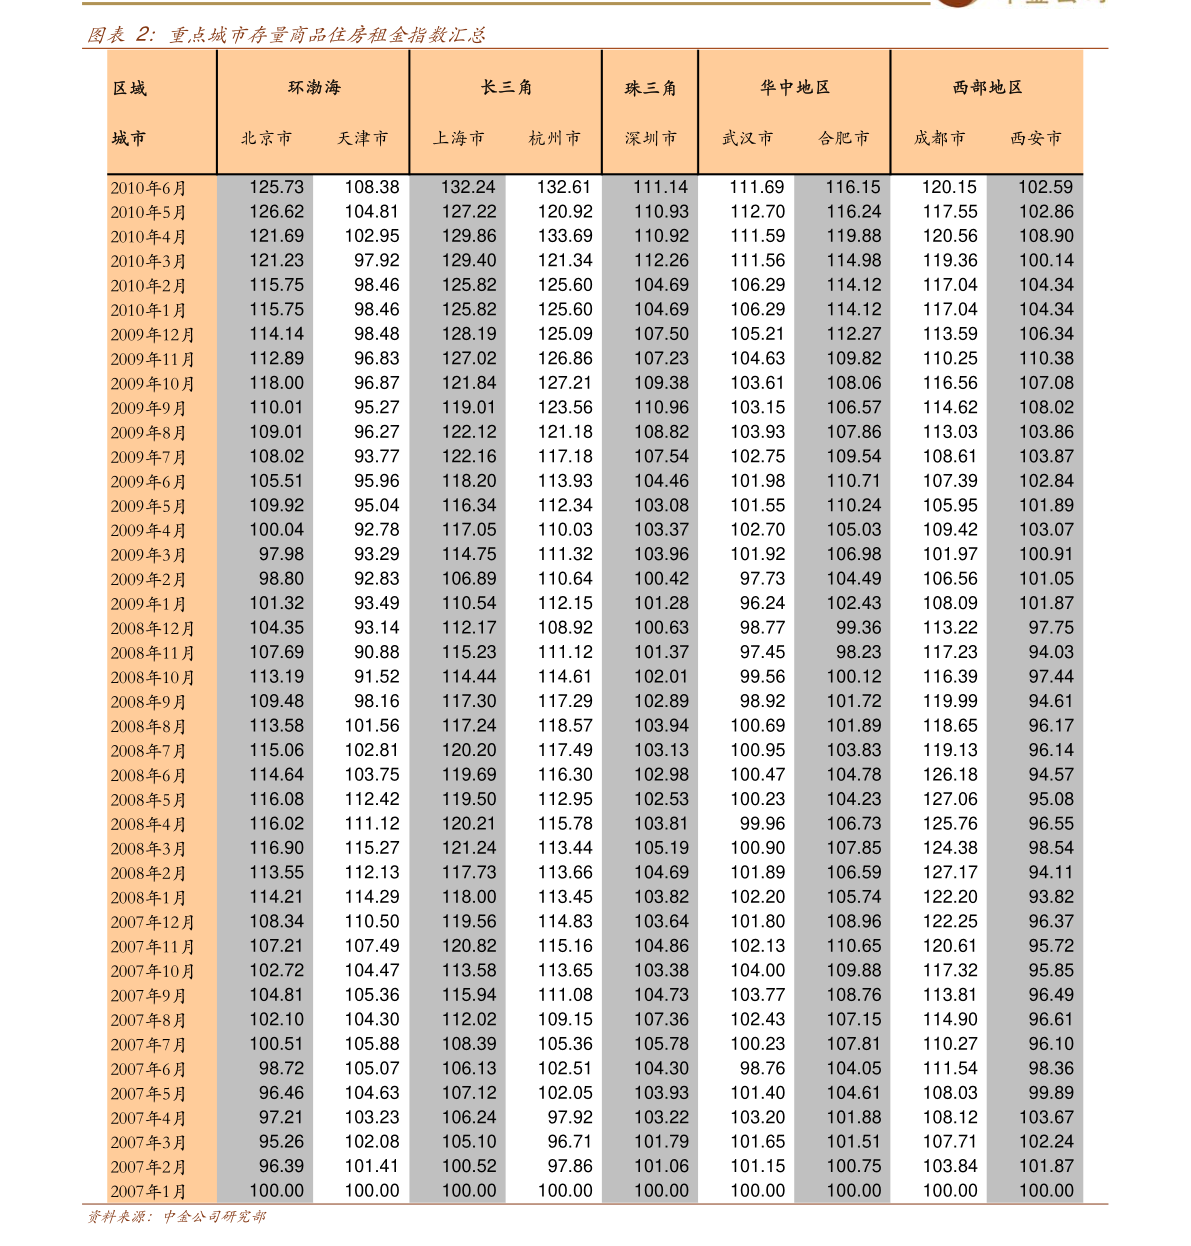Click the source note 资料来源 中金公司研究部
This screenshot has height=1246, width=1191.
(177, 1217)
